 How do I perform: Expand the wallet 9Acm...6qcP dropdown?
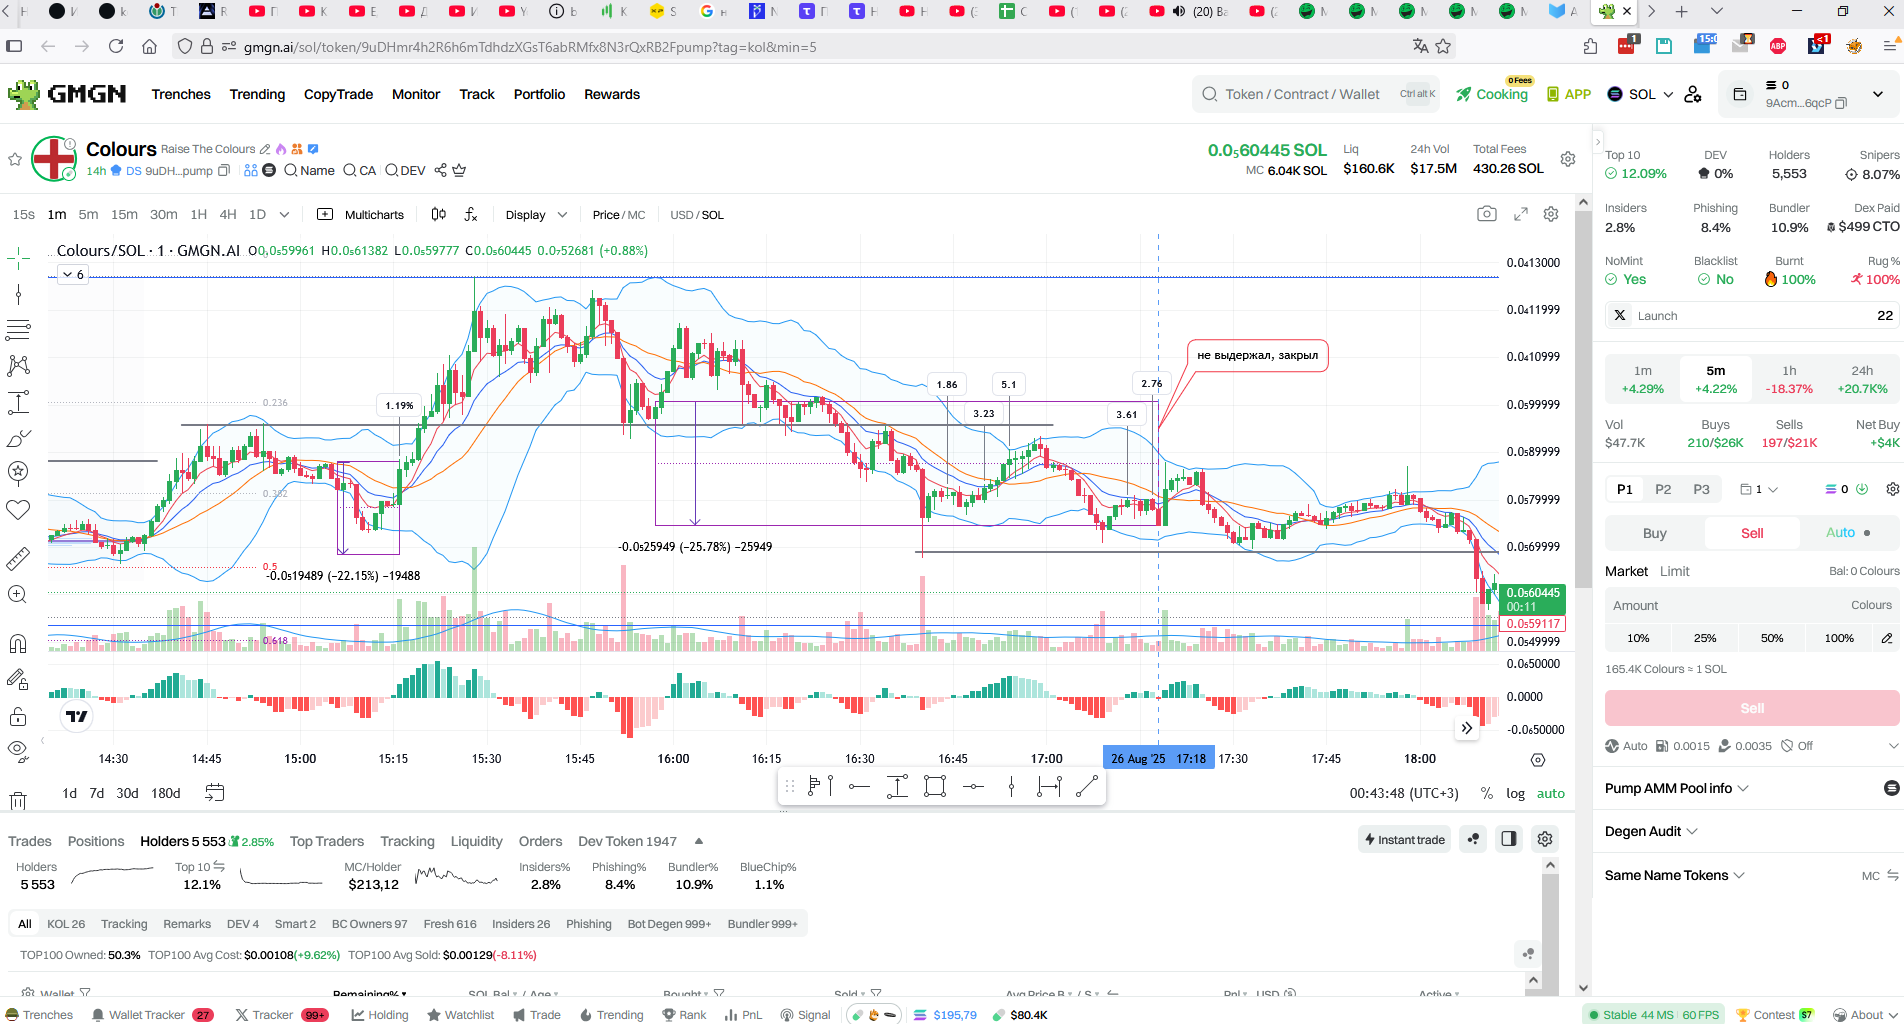coord(1878,94)
